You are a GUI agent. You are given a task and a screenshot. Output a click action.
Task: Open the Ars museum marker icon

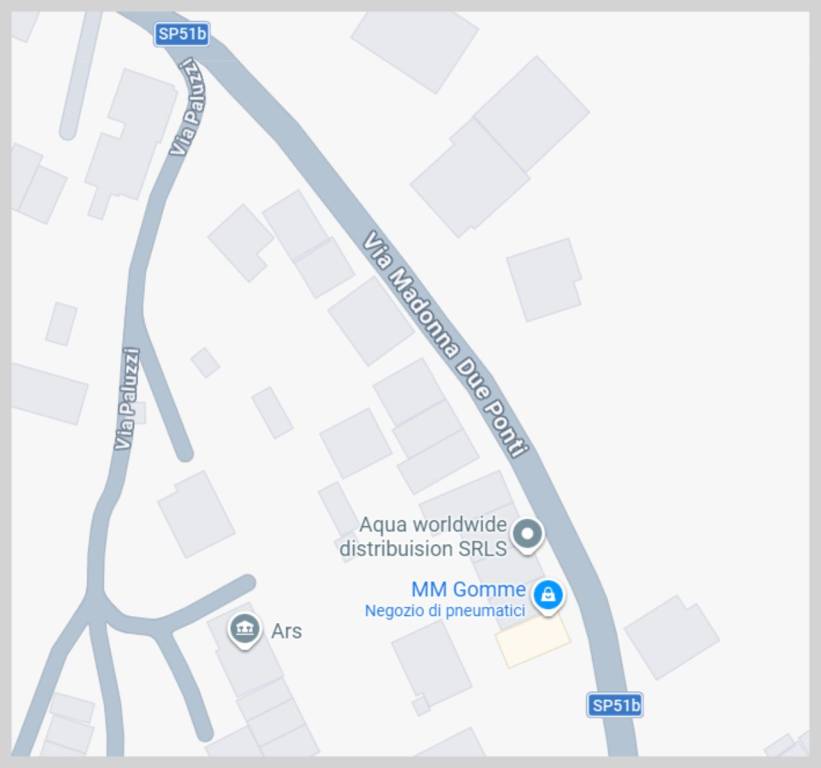(245, 630)
